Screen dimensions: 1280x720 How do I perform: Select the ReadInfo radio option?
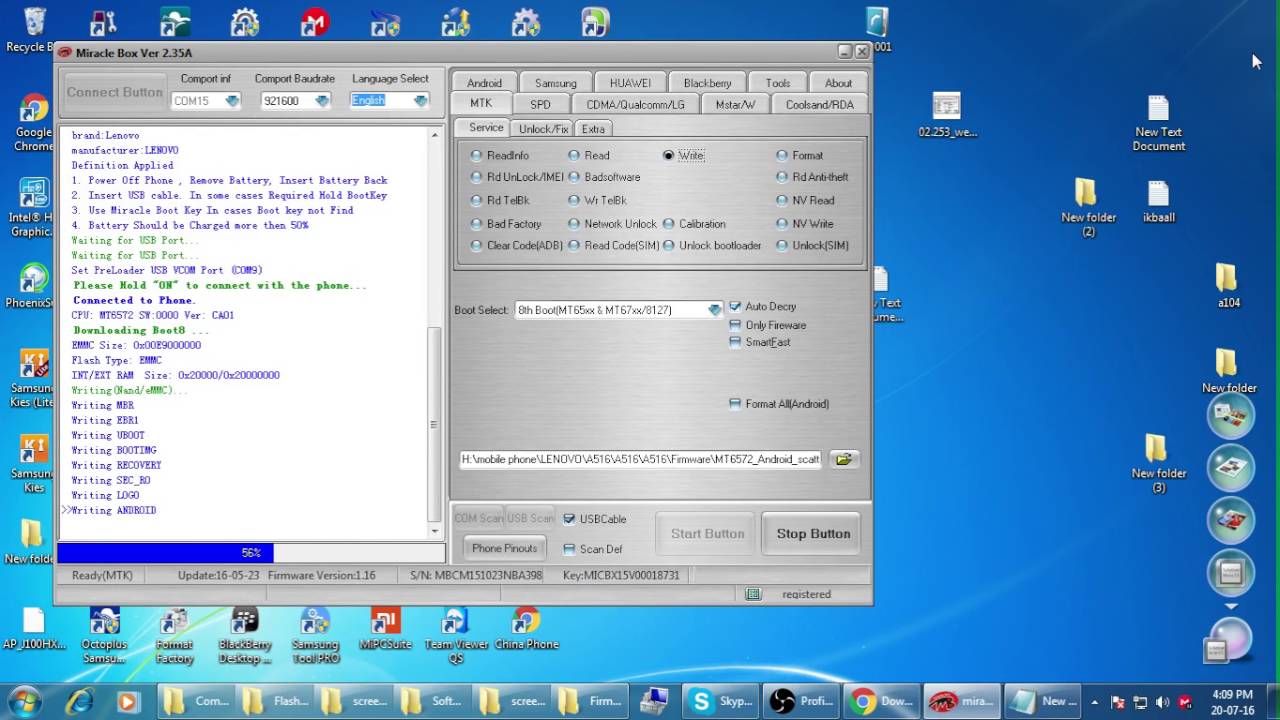click(499, 155)
